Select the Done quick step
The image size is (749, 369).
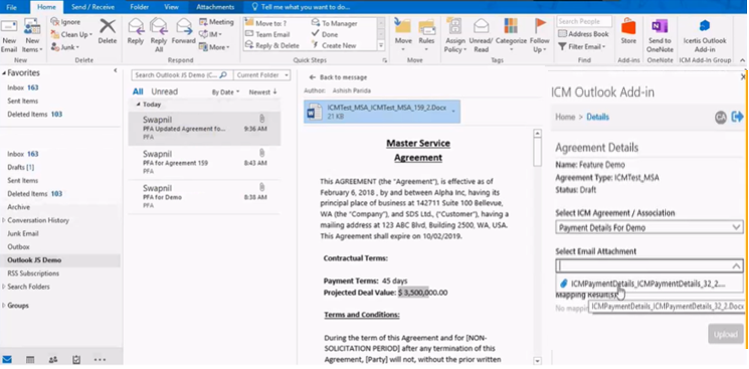tap(325, 34)
